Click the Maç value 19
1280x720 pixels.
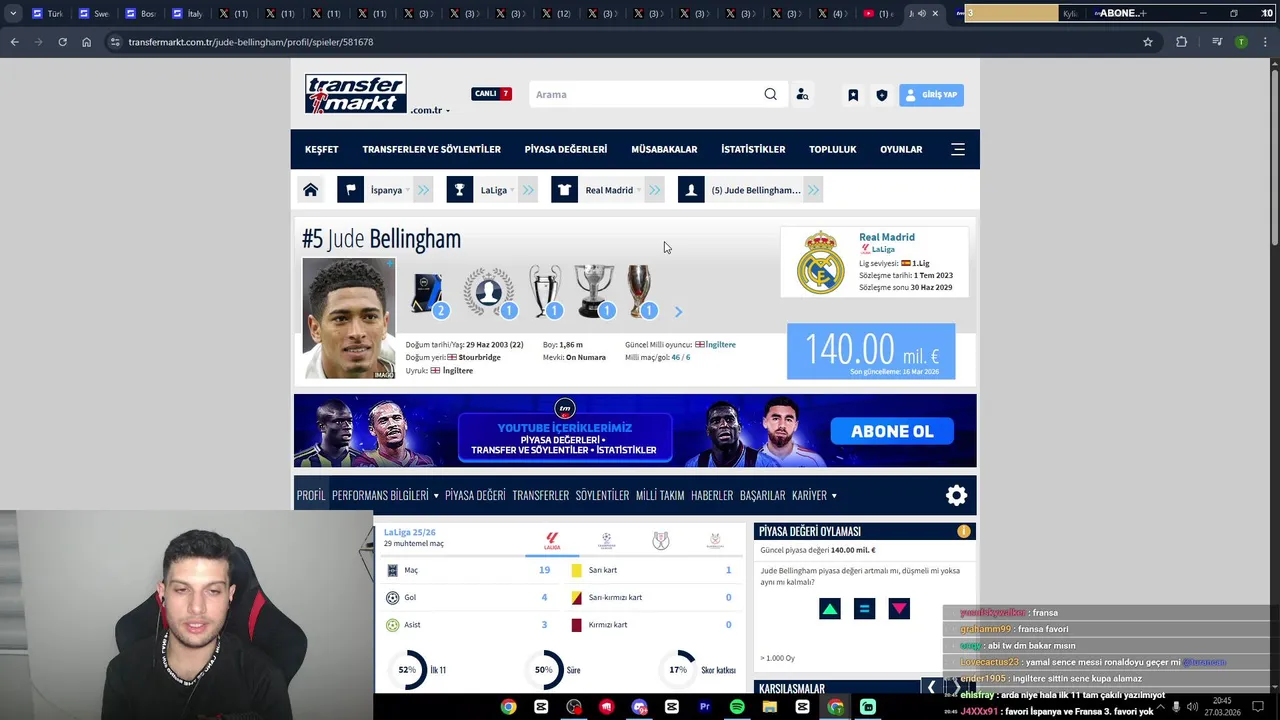[544, 570]
